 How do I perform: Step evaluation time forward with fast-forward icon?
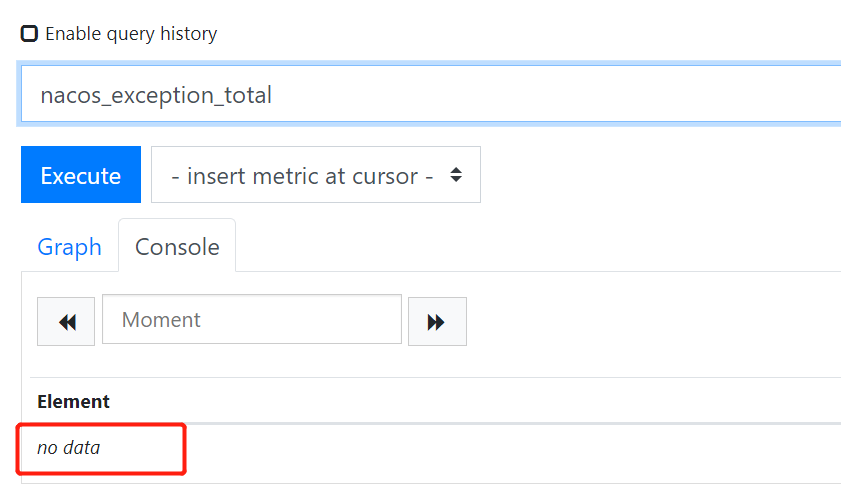(437, 322)
